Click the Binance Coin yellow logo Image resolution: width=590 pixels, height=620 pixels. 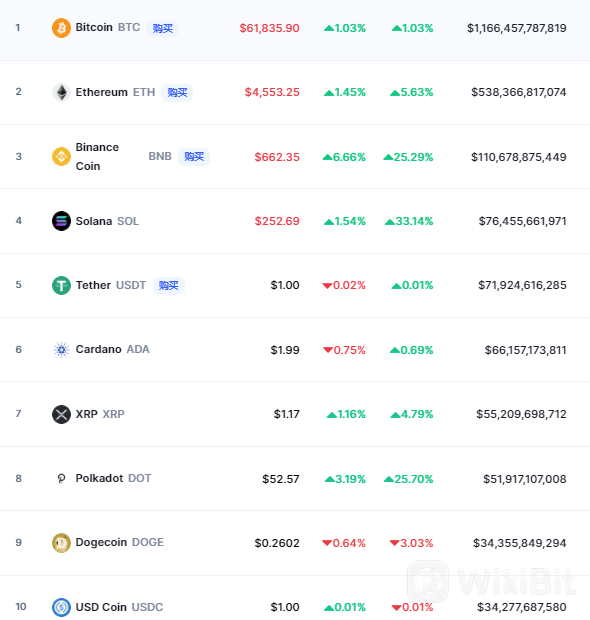61,157
